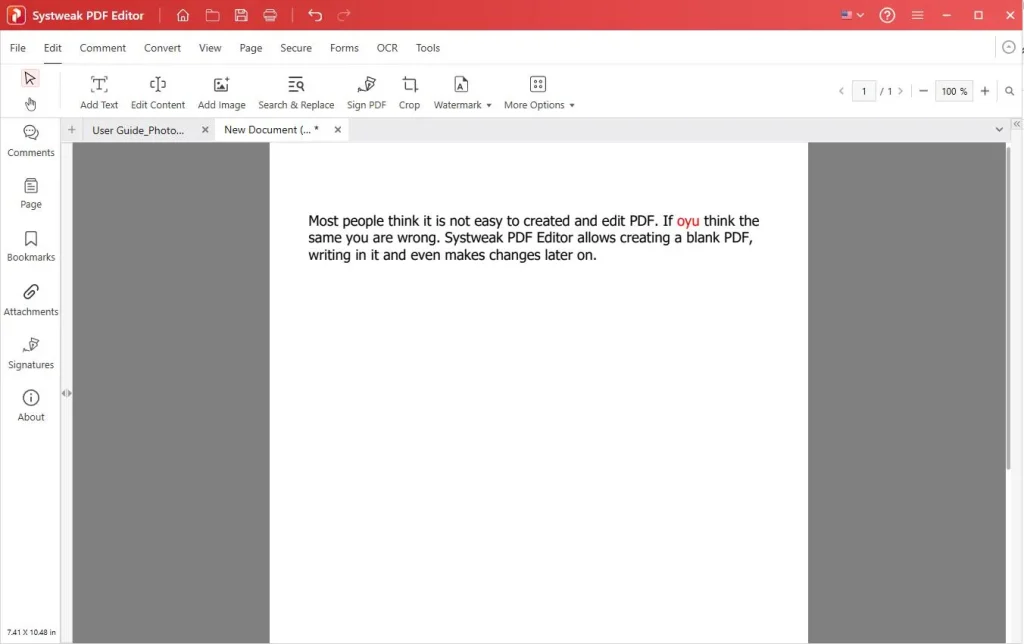Expand the tab list chevron

pyautogui.click(x=999, y=129)
